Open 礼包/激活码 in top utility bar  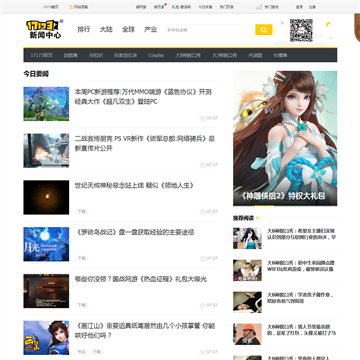pos(181,7)
